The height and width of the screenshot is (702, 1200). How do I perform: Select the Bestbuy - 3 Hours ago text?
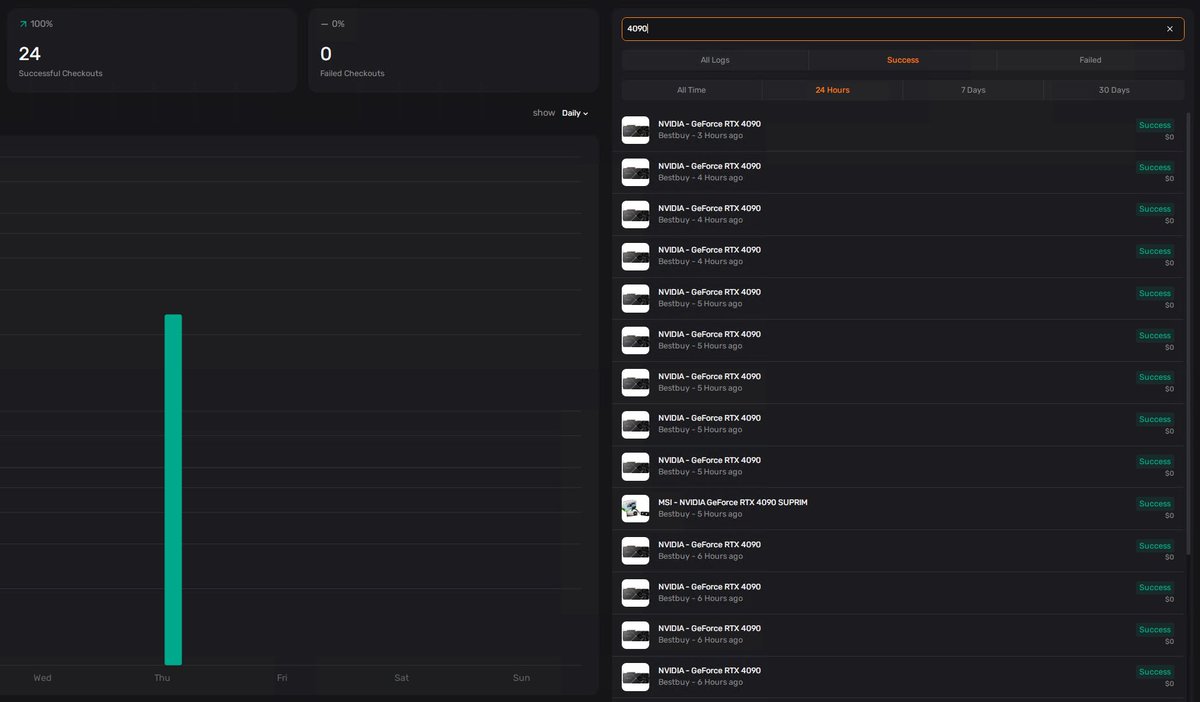coord(700,136)
